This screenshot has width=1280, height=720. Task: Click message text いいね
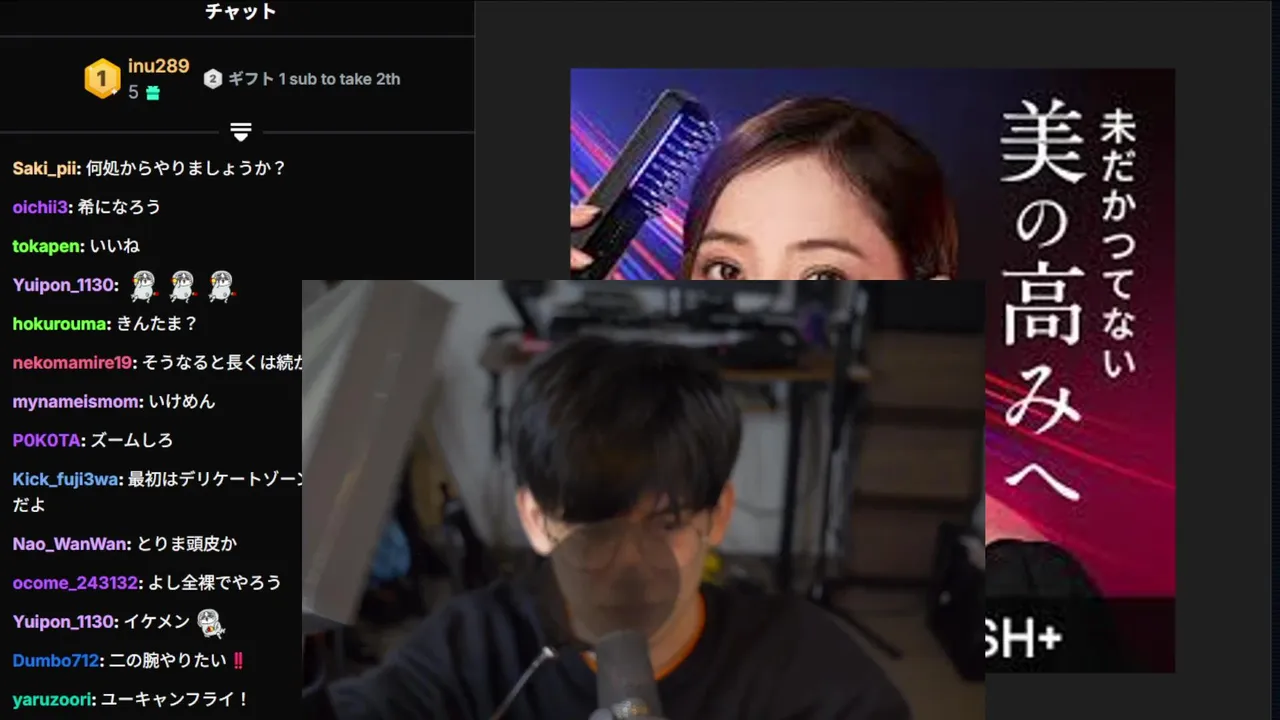[115, 246]
